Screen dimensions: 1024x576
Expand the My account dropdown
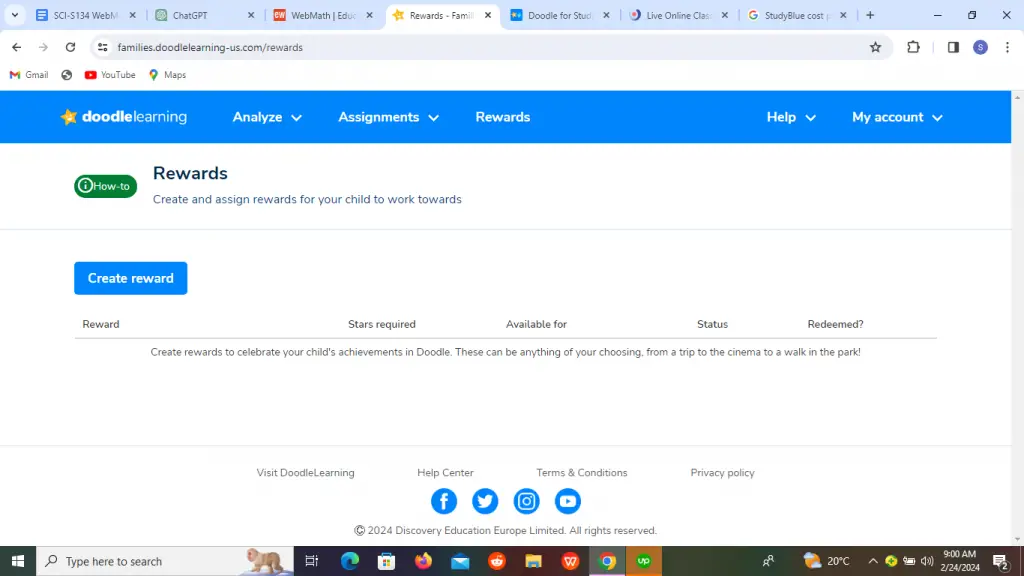pos(896,117)
